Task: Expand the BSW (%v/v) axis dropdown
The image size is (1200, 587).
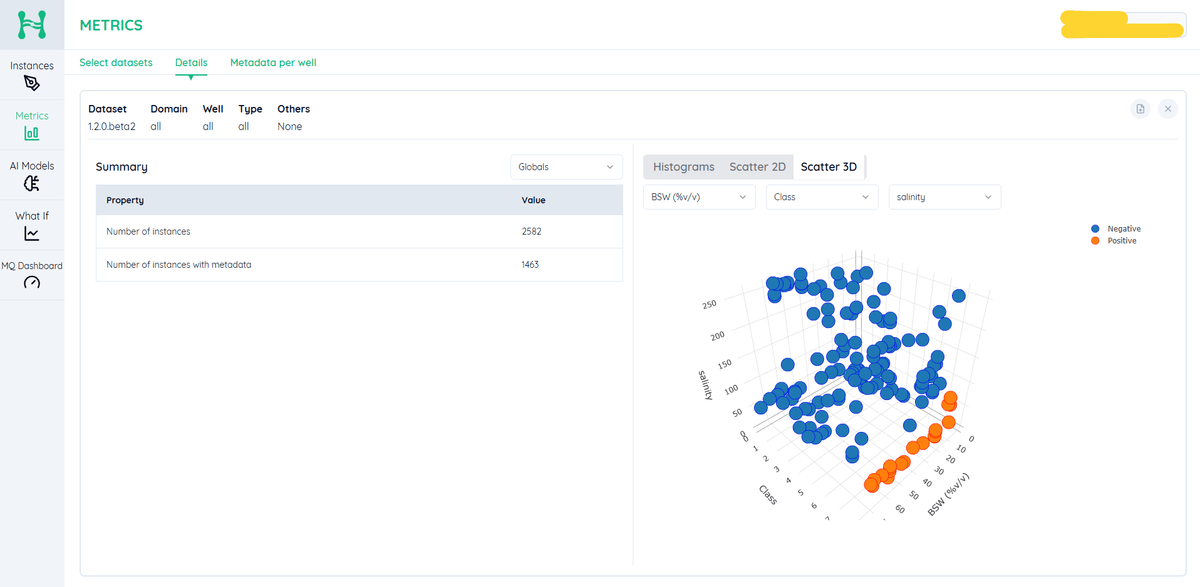Action: tap(699, 197)
